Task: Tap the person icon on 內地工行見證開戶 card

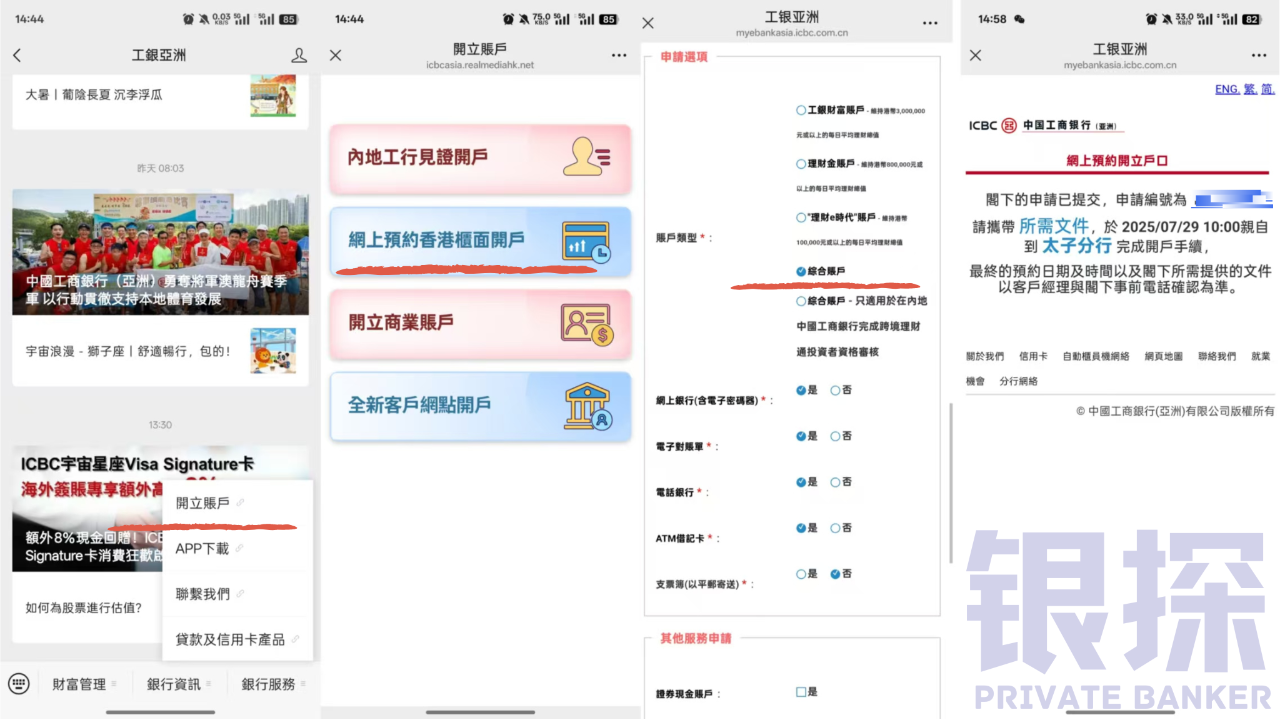Action: point(586,156)
